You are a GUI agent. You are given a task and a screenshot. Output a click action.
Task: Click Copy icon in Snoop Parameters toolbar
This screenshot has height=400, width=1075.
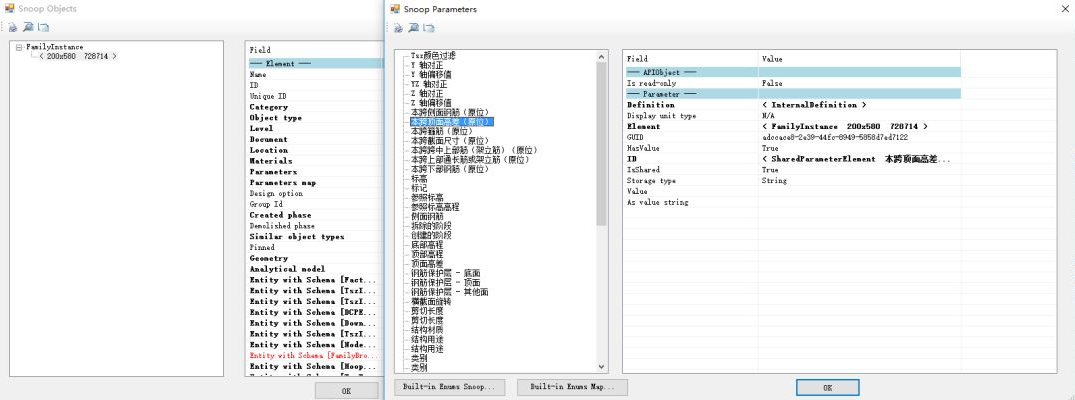[x=428, y=28]
